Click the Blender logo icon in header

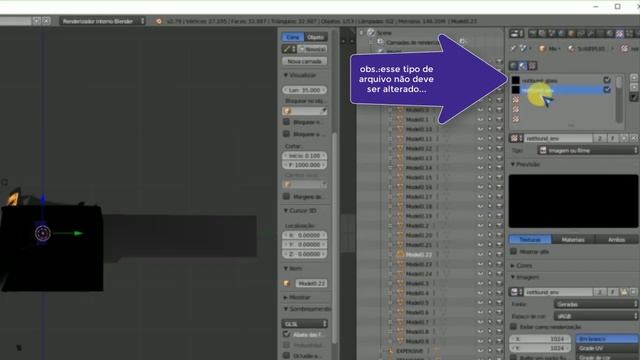(x=158, y=21)
